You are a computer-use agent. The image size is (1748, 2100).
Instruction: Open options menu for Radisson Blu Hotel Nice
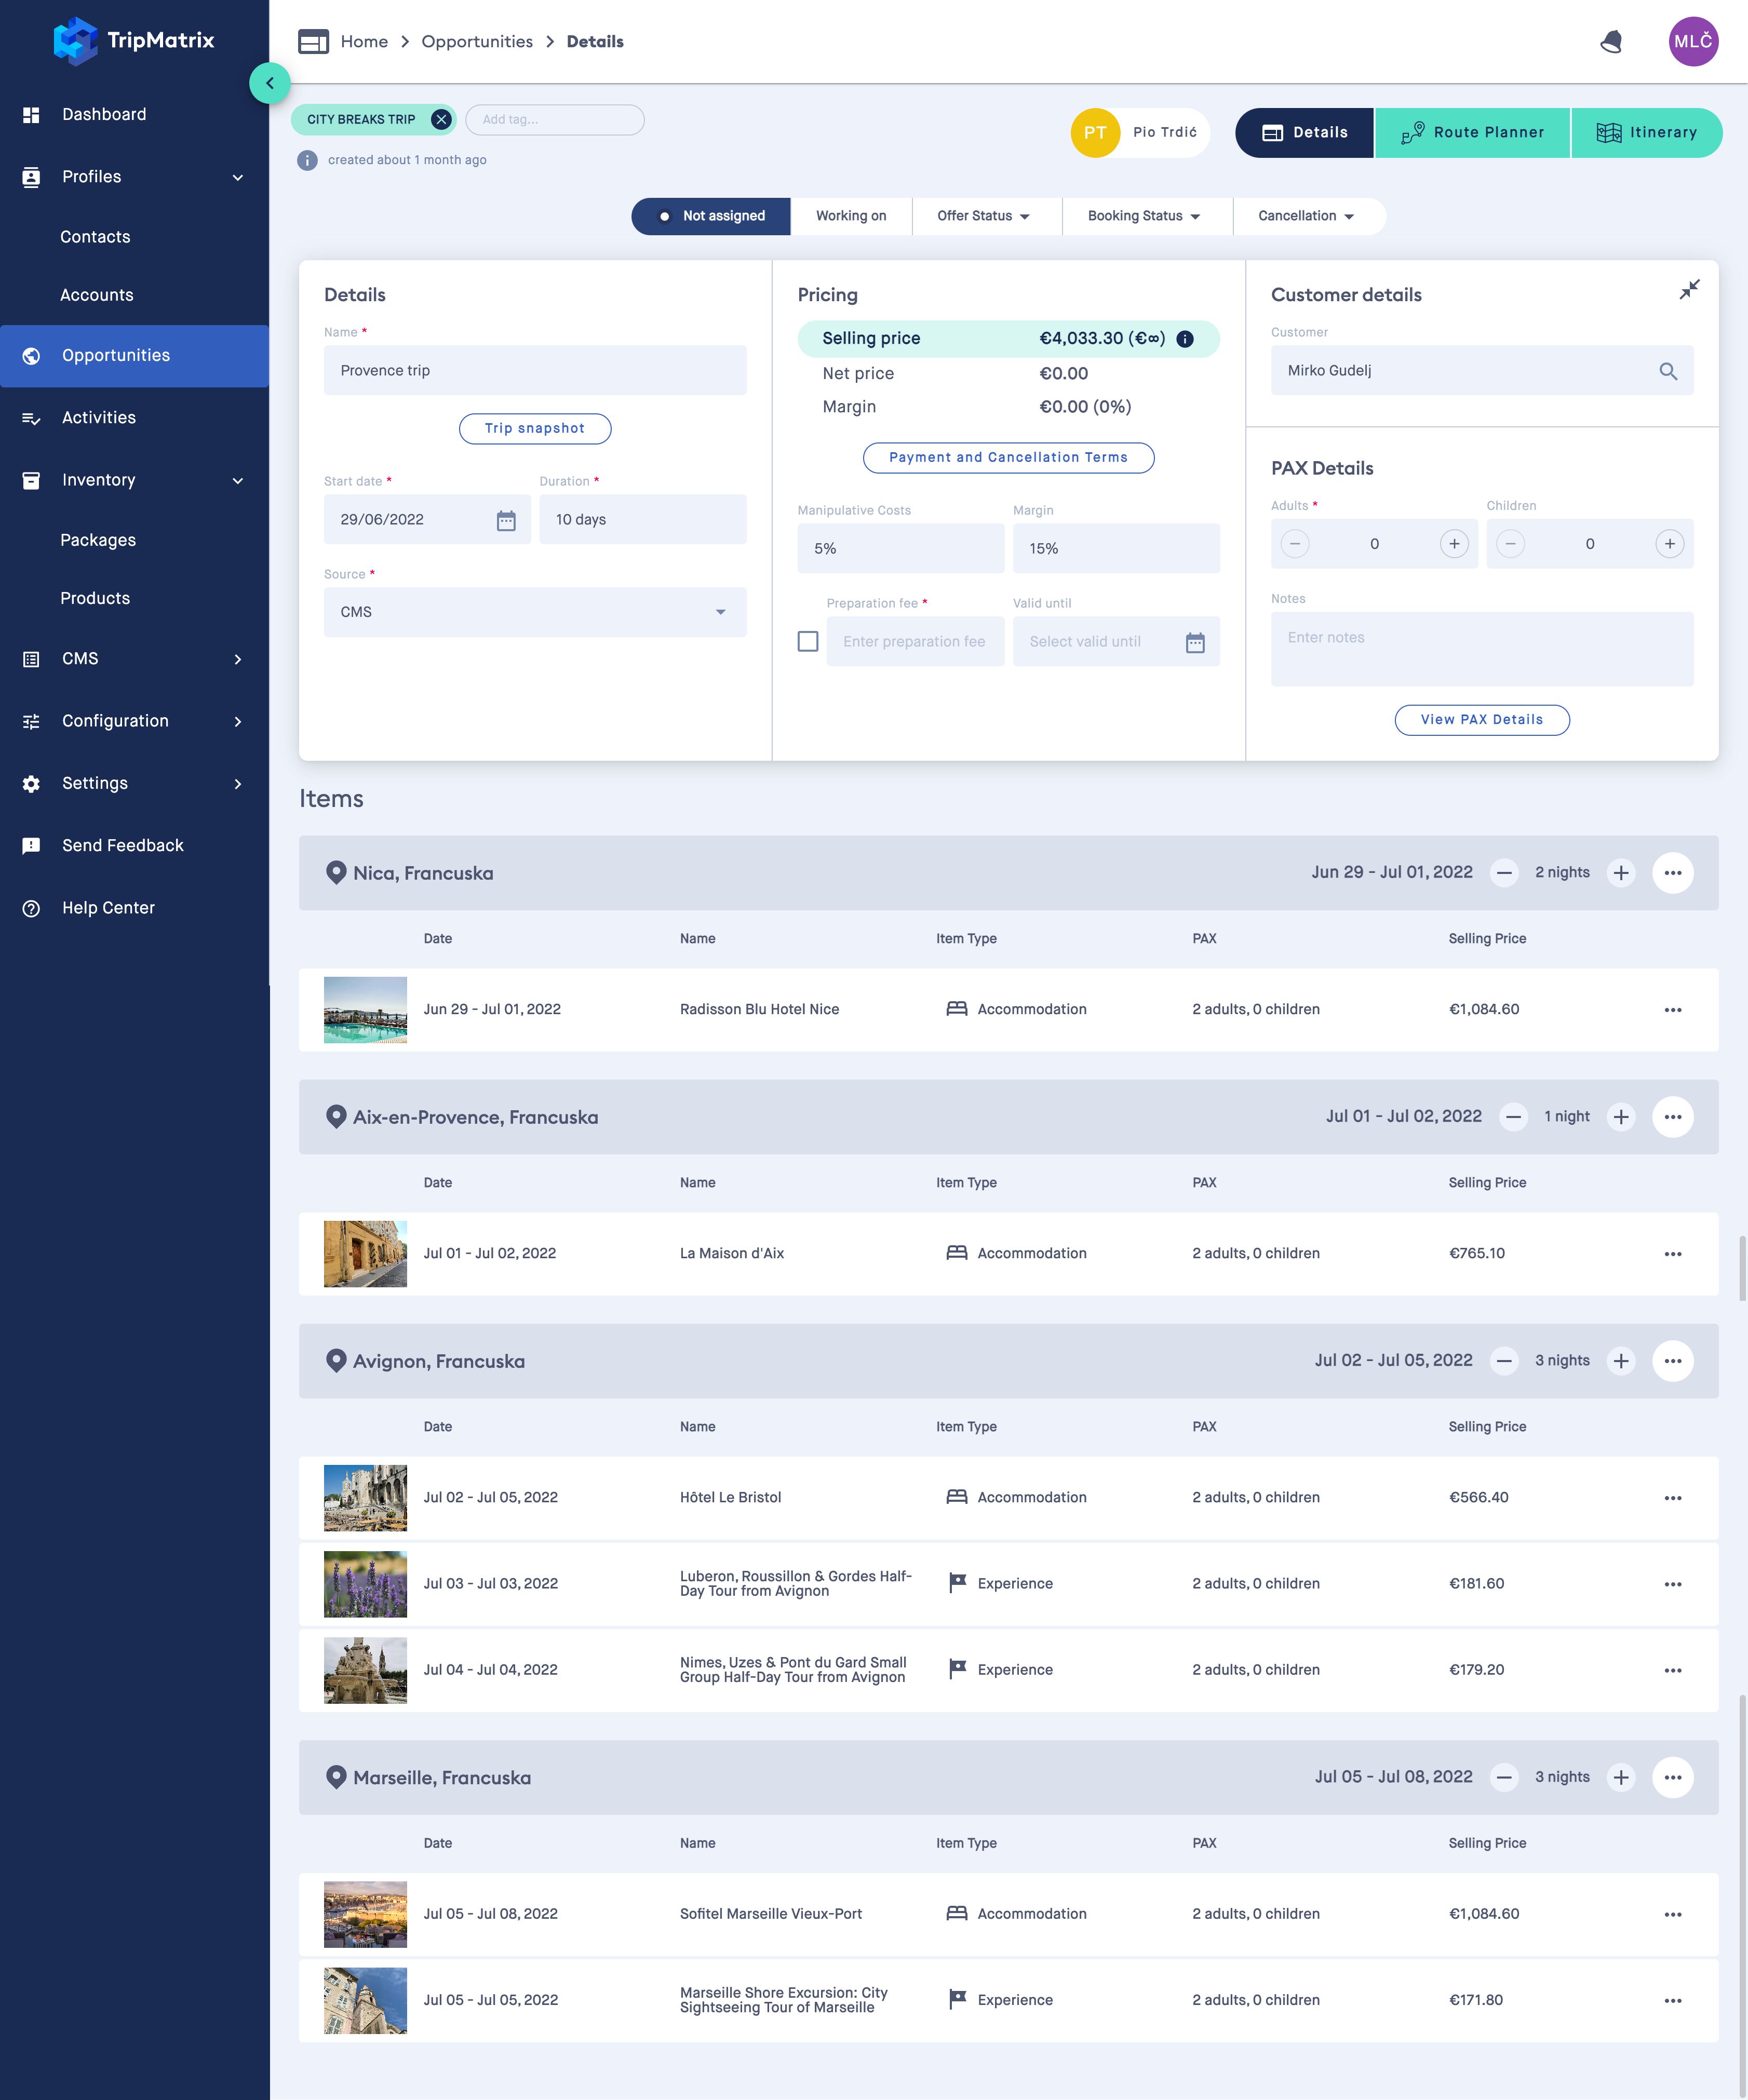click(x=1672, y=1010)
